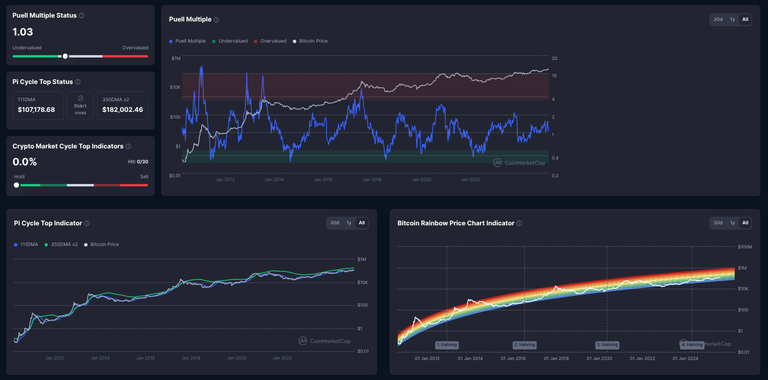
Task: Open info icon next to Puell Multiple Status
Action: point(82,16)
